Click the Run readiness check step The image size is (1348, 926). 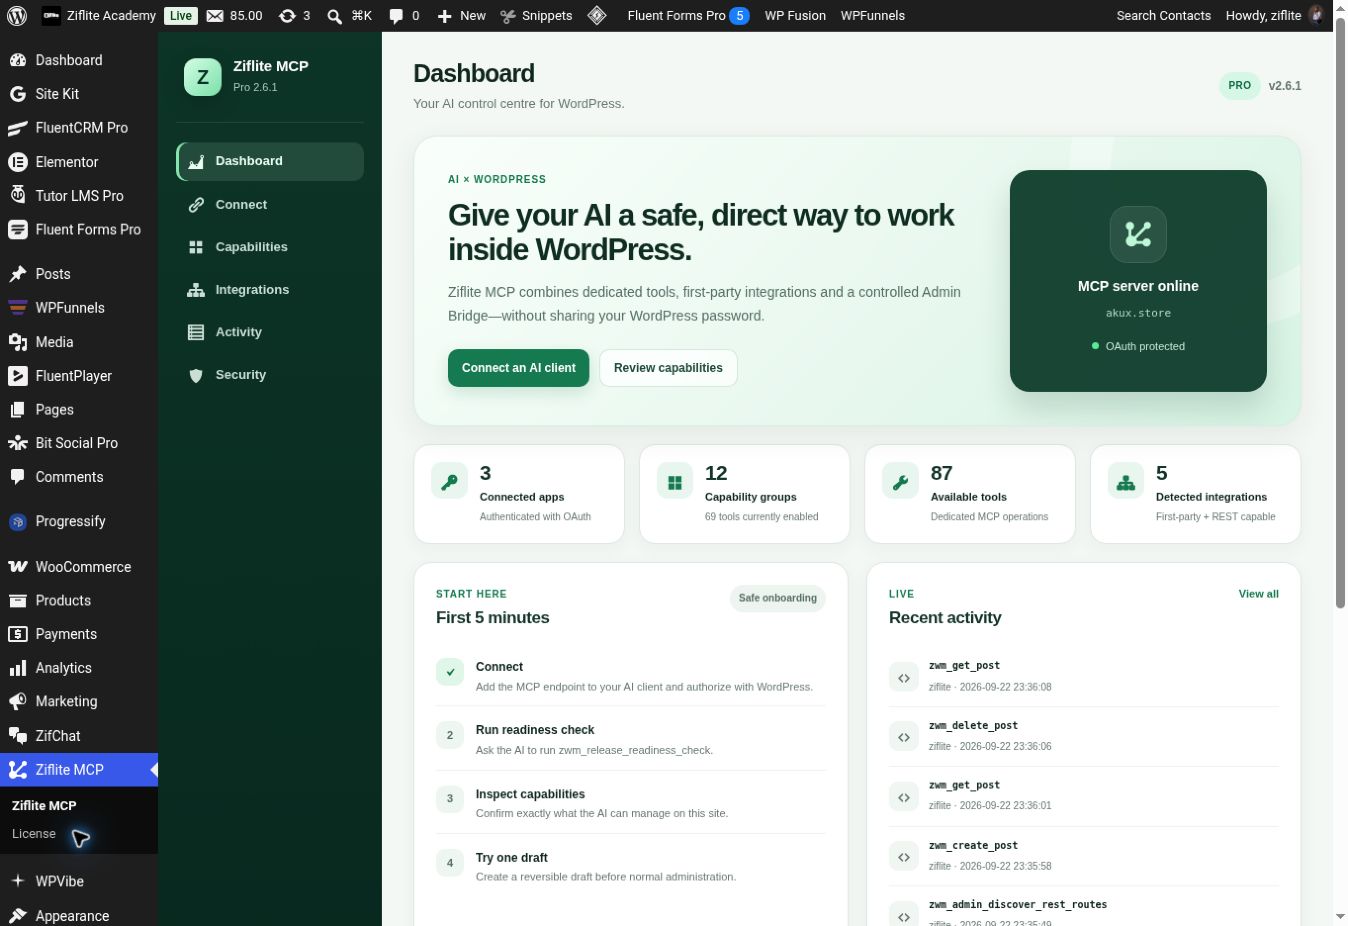(631, 739)
